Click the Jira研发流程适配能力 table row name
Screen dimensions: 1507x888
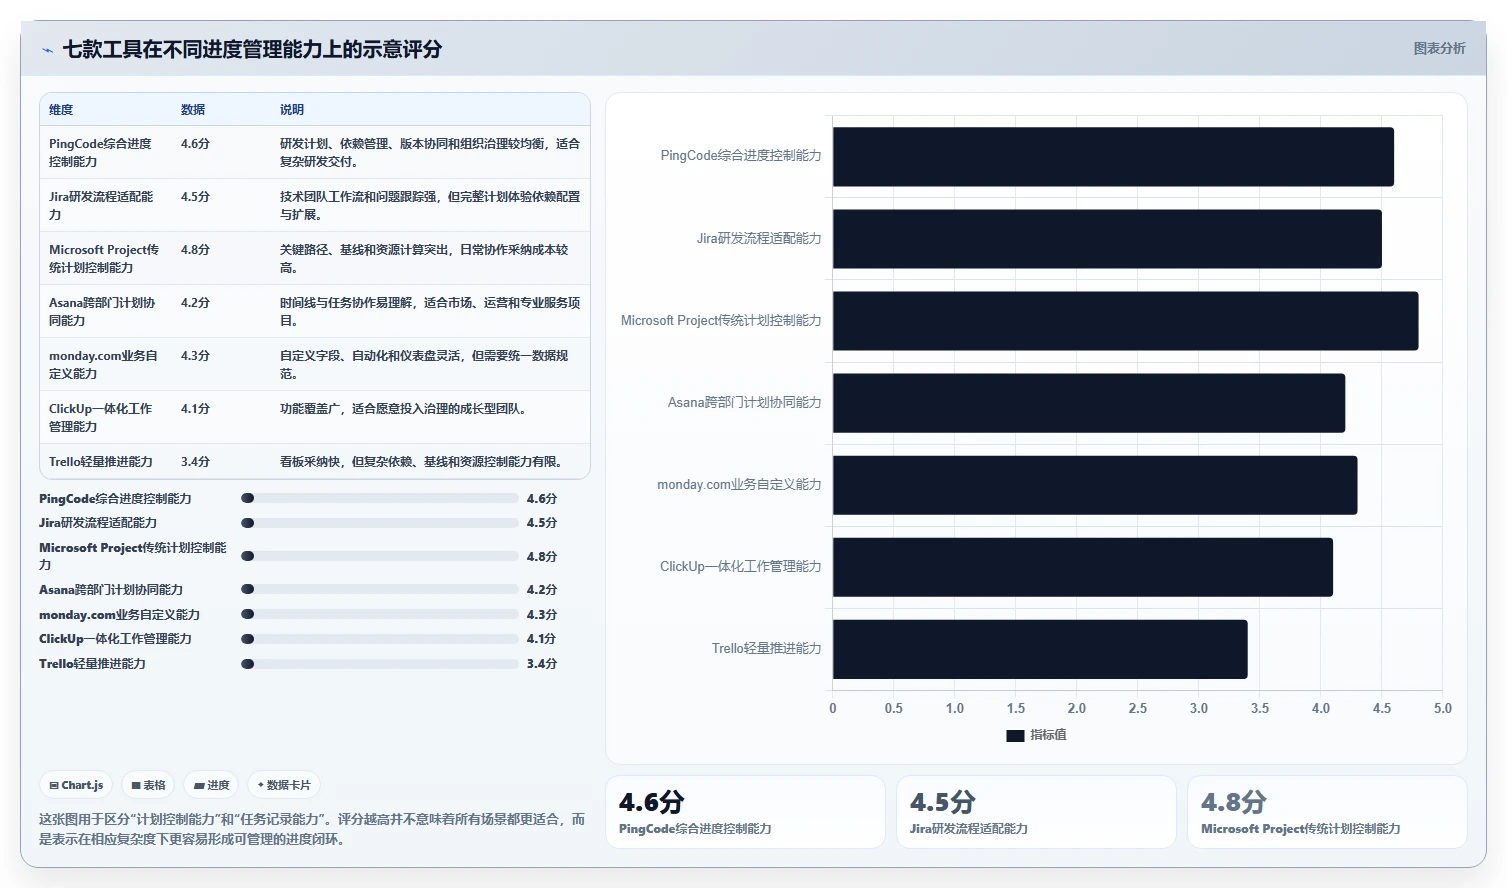(x=101, y=205)
